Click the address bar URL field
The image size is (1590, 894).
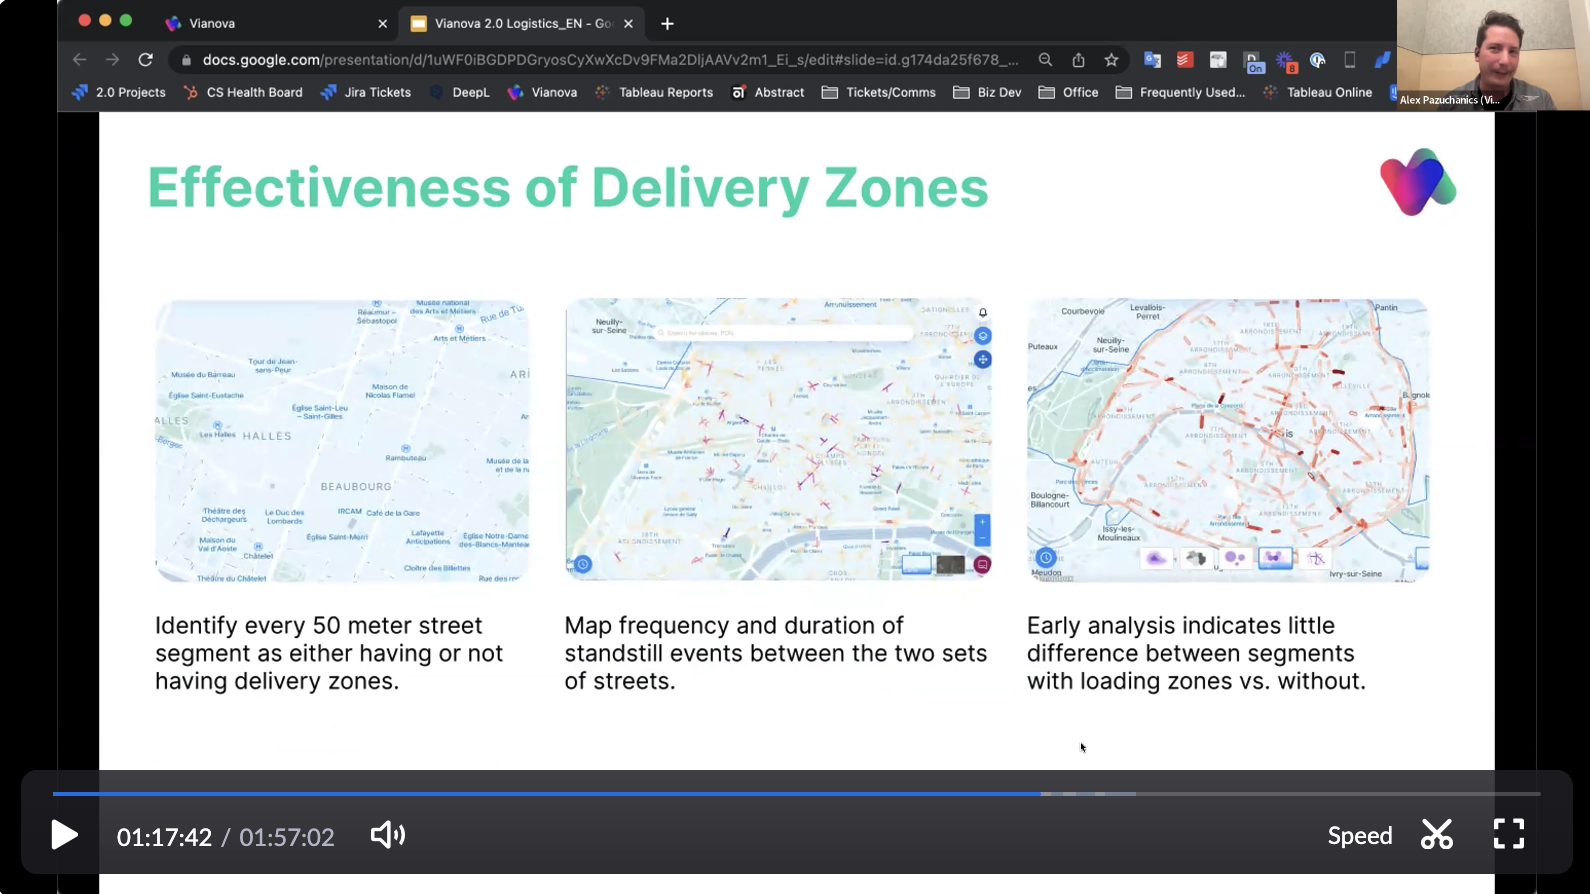pyautogui.click(x=610, y=60)
